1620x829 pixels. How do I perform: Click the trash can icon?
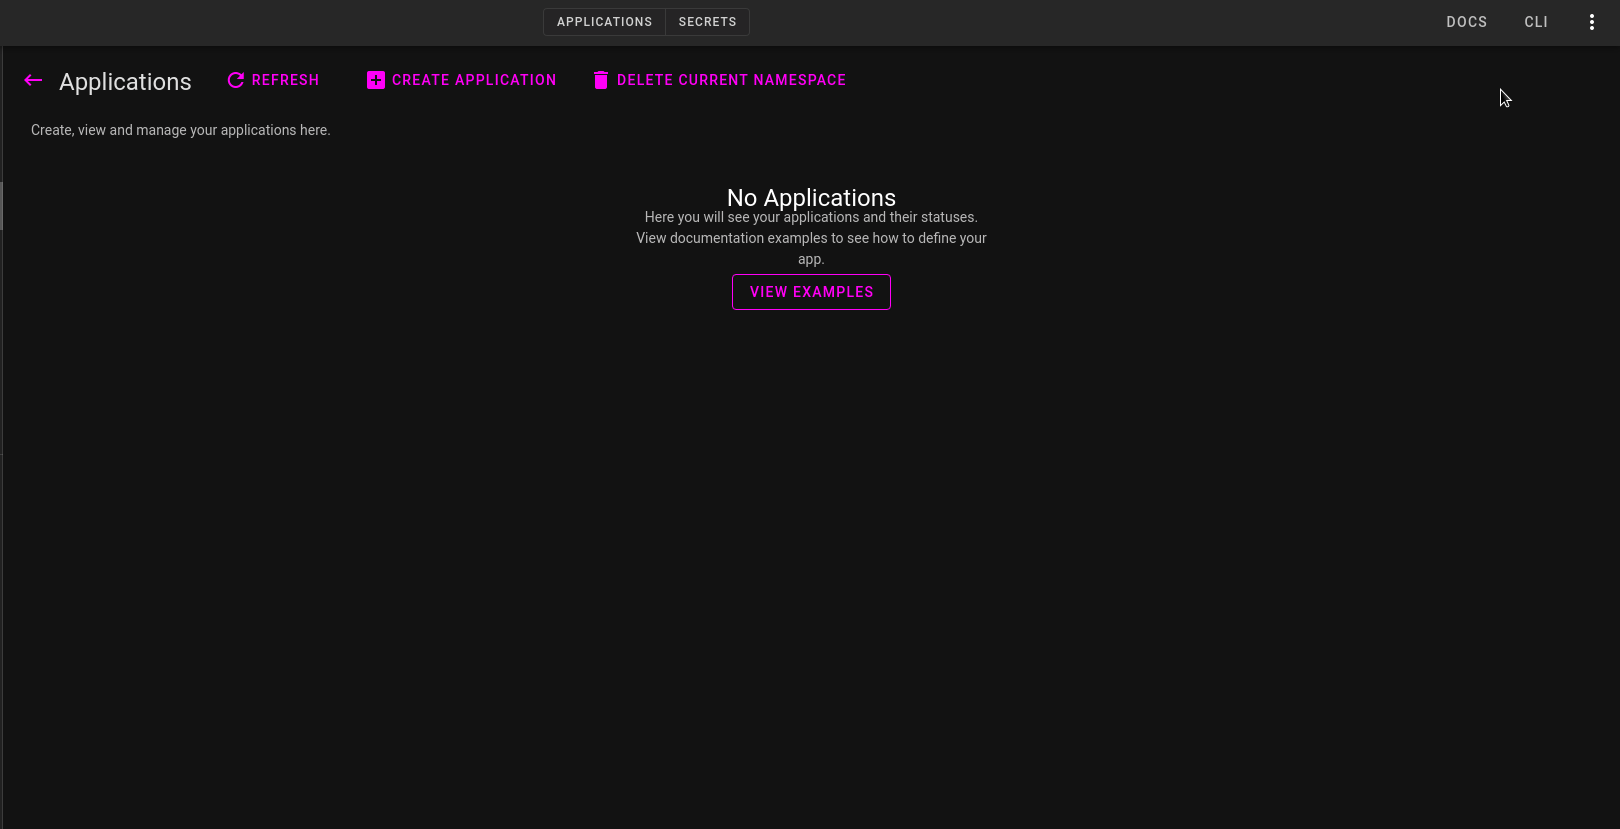(x=601, y=80)
